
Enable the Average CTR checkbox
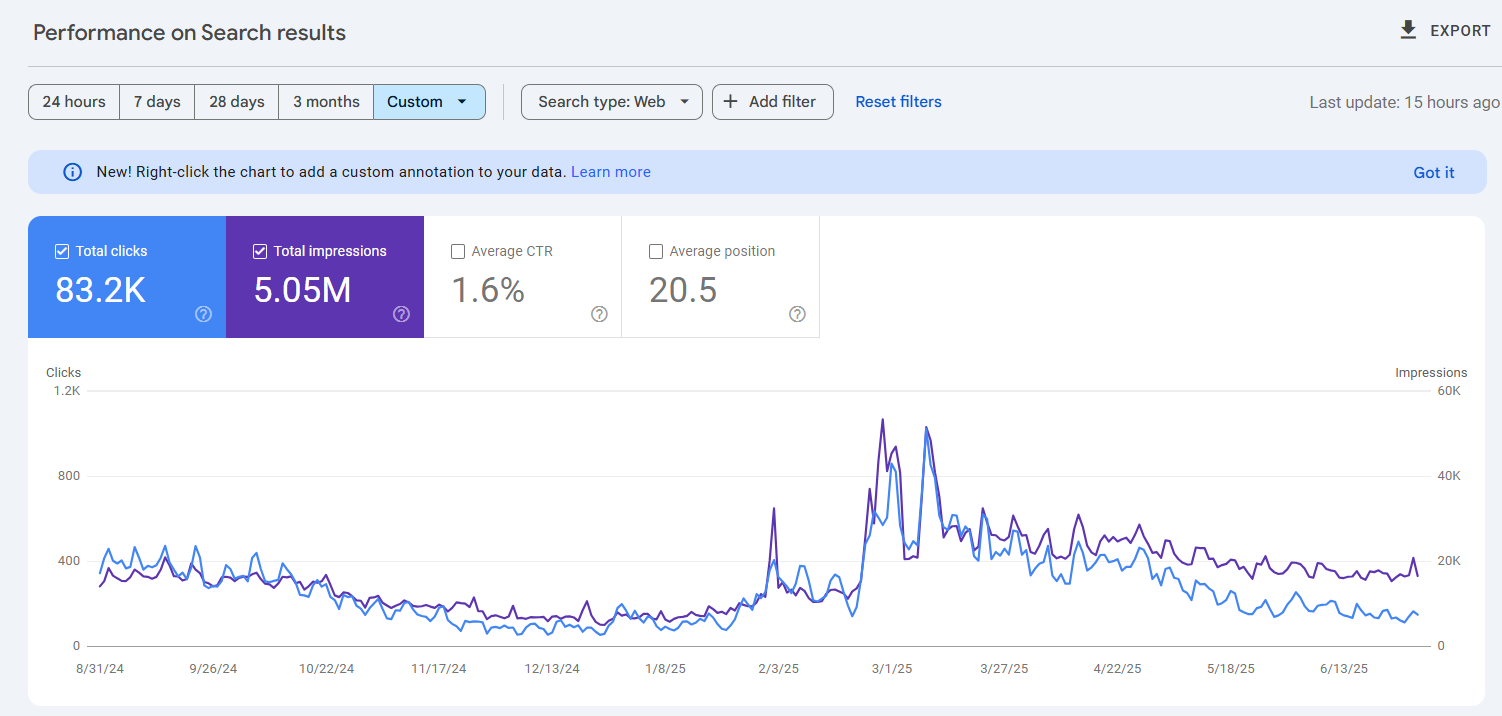(457, 251)
